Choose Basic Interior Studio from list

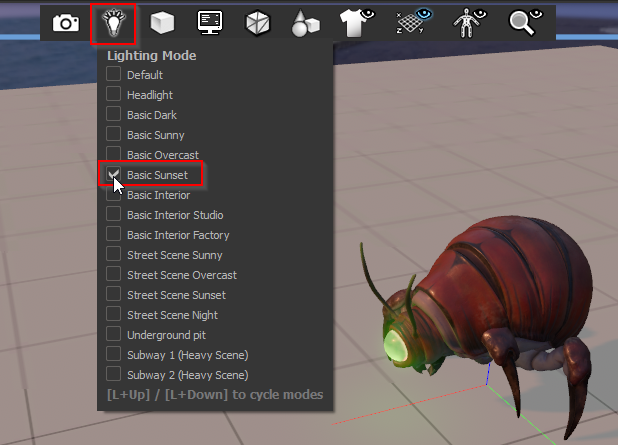pyautogui.click(x=114, y=215)
